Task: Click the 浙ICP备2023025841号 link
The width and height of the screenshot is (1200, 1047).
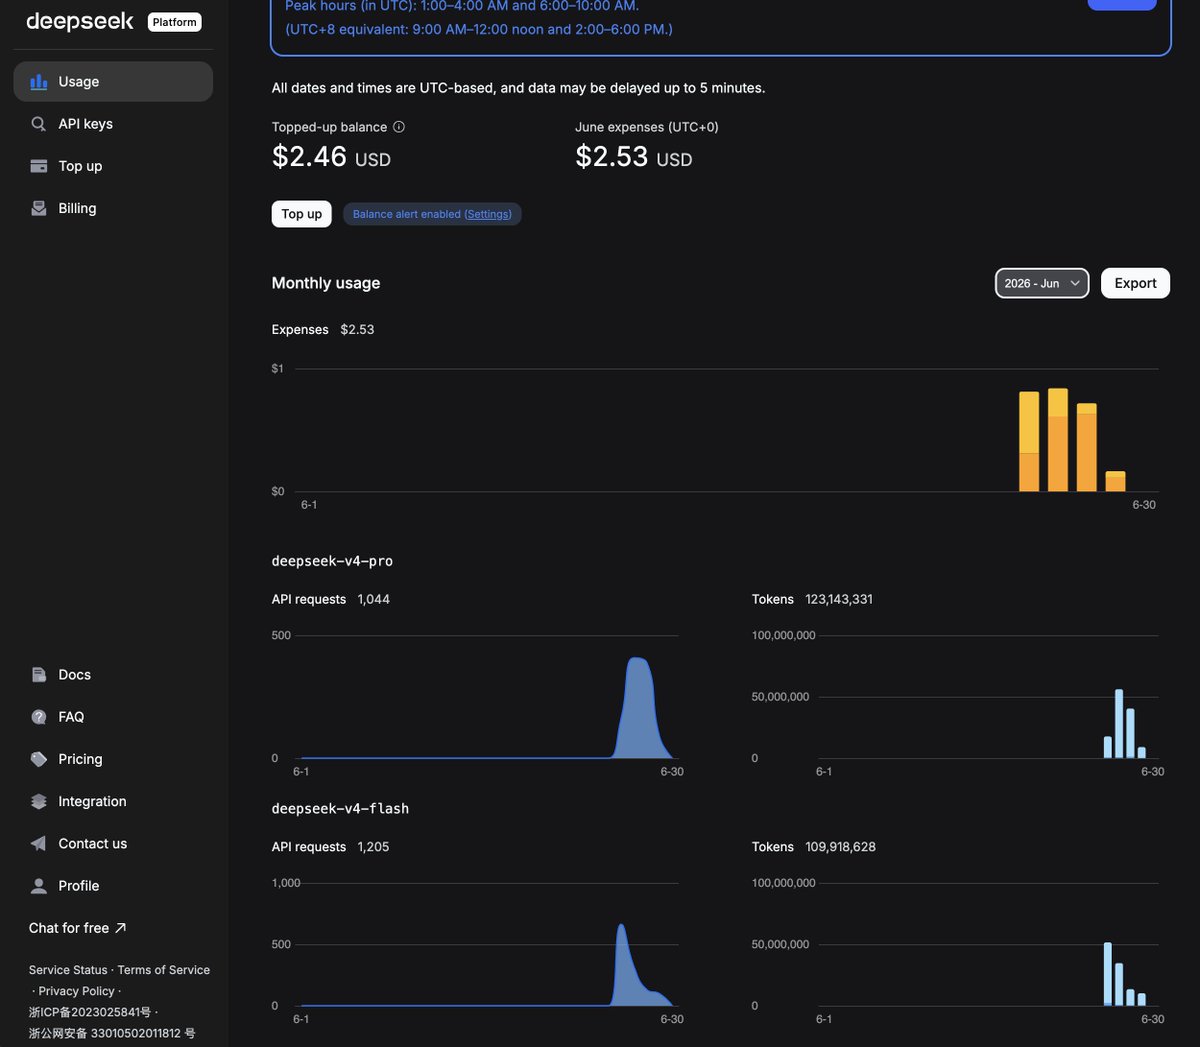Action: [x=90, y=1012]
